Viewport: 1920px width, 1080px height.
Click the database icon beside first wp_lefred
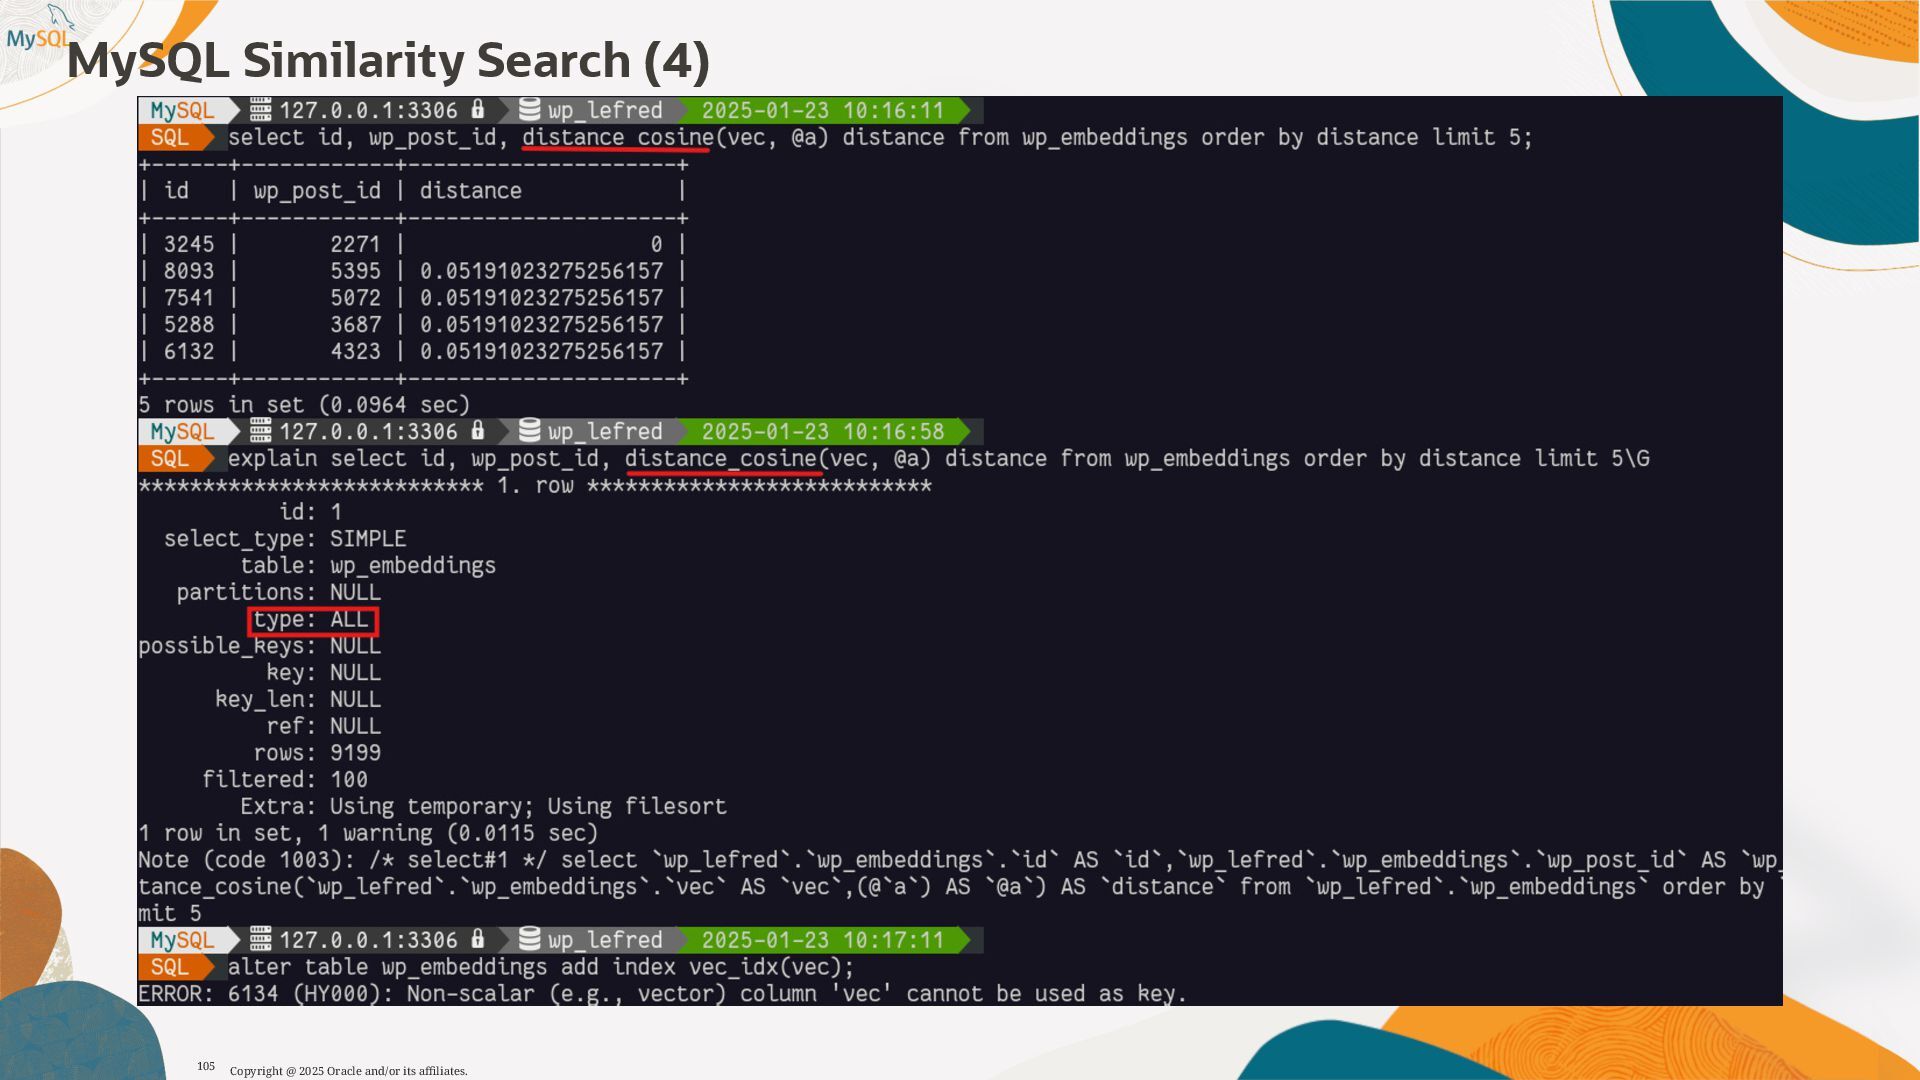point(530,109)
